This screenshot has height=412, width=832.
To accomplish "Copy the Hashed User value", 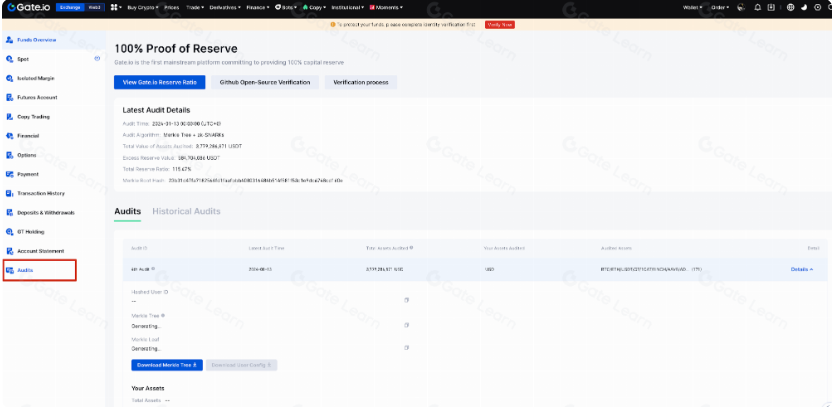I will tap(406, 300).
